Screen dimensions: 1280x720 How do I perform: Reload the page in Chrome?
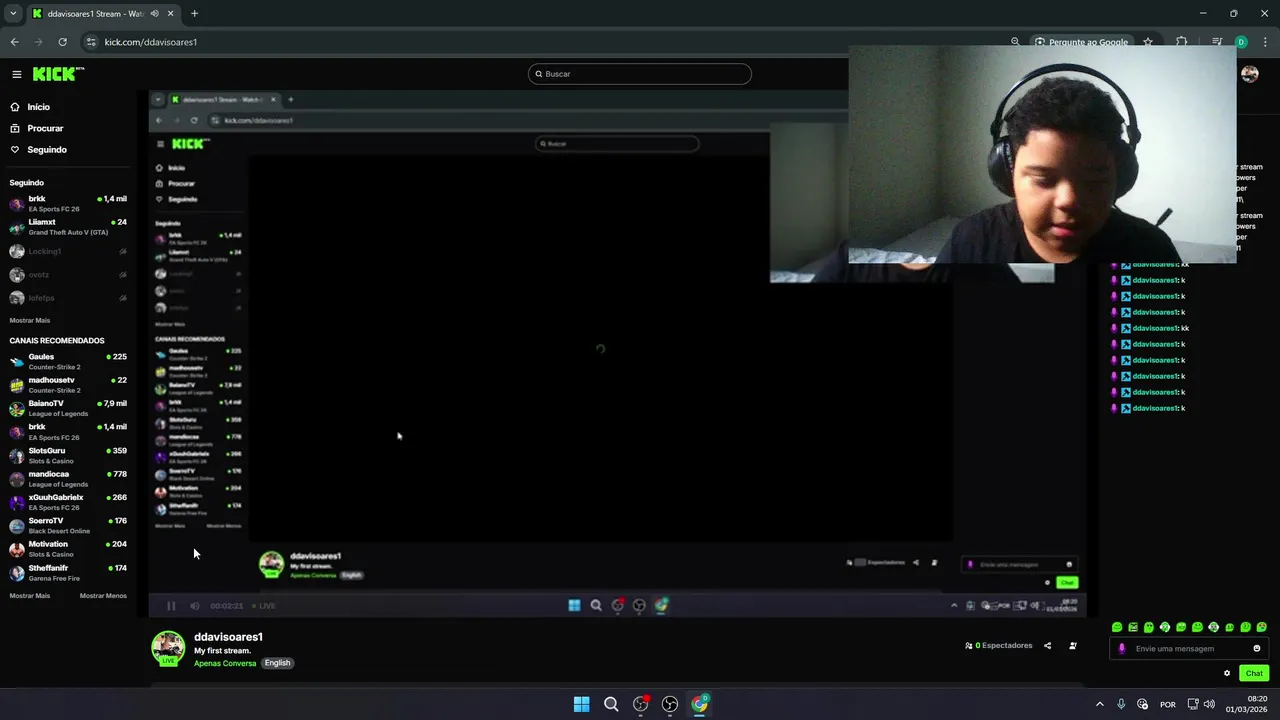62,42
